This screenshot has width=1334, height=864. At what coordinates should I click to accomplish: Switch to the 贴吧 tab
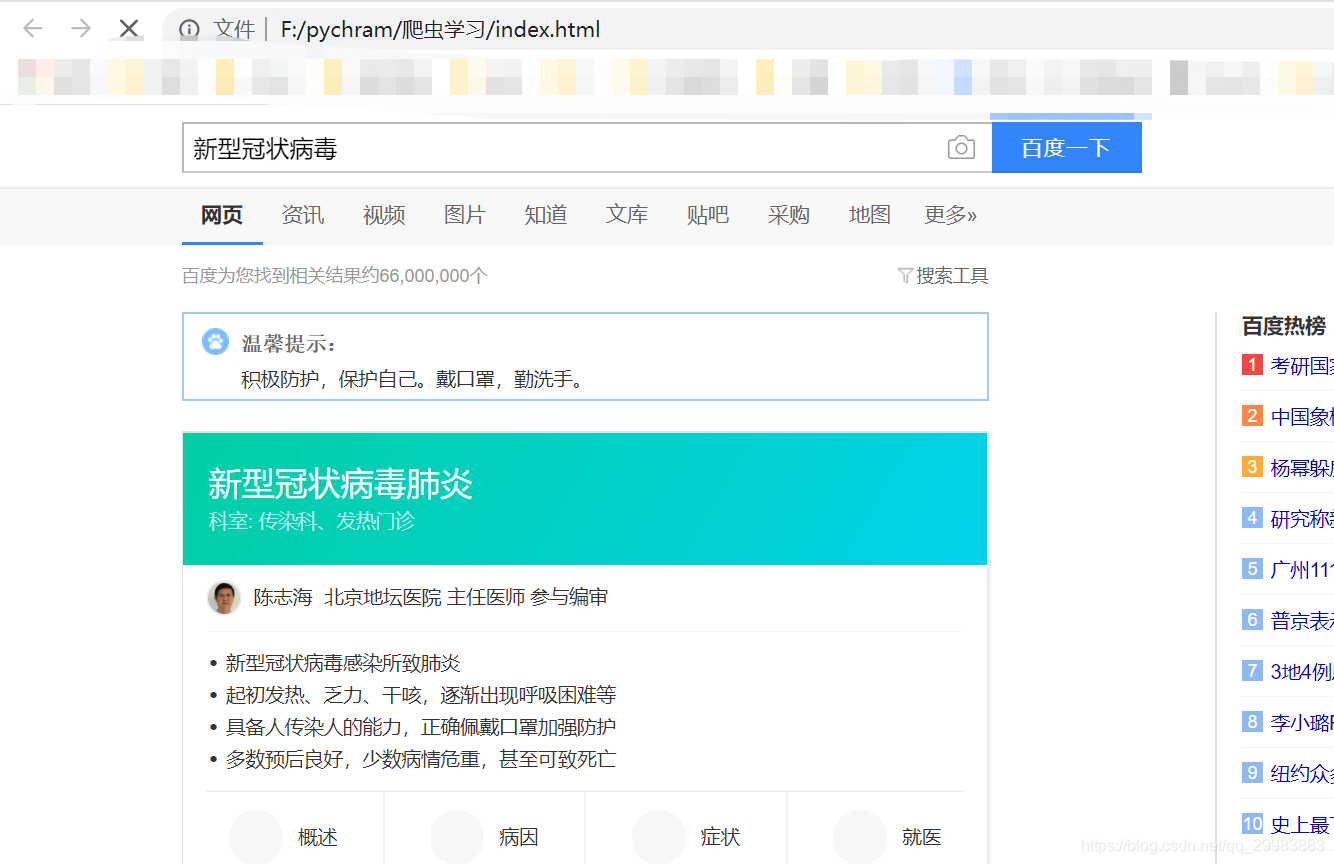[x=708, y=215]
